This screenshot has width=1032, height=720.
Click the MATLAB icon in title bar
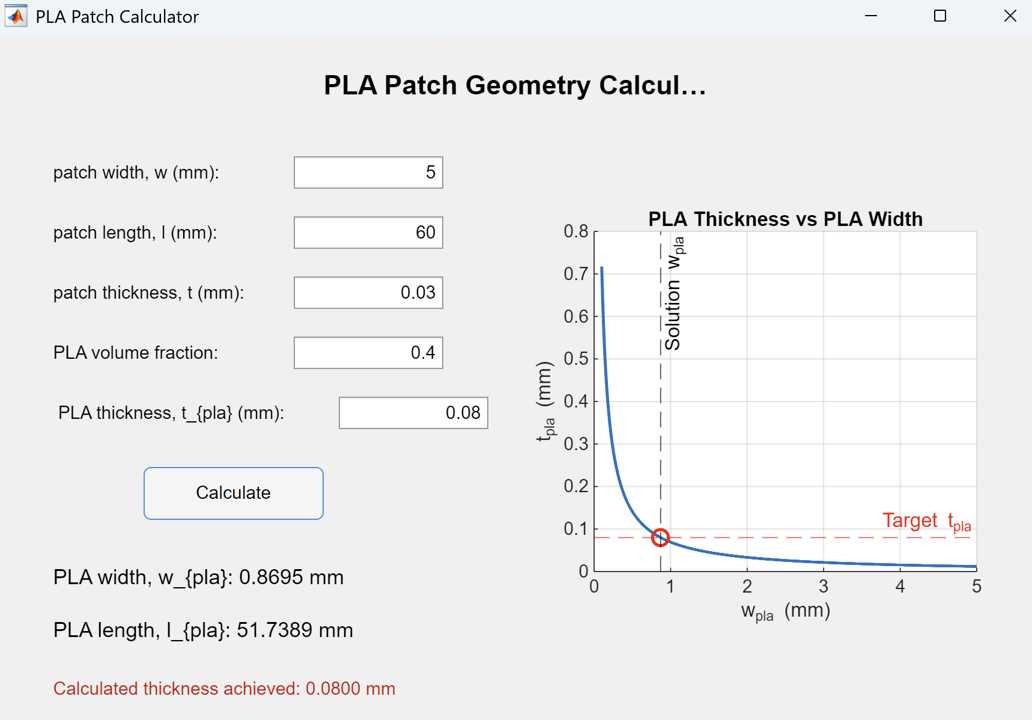coord(16,16)
